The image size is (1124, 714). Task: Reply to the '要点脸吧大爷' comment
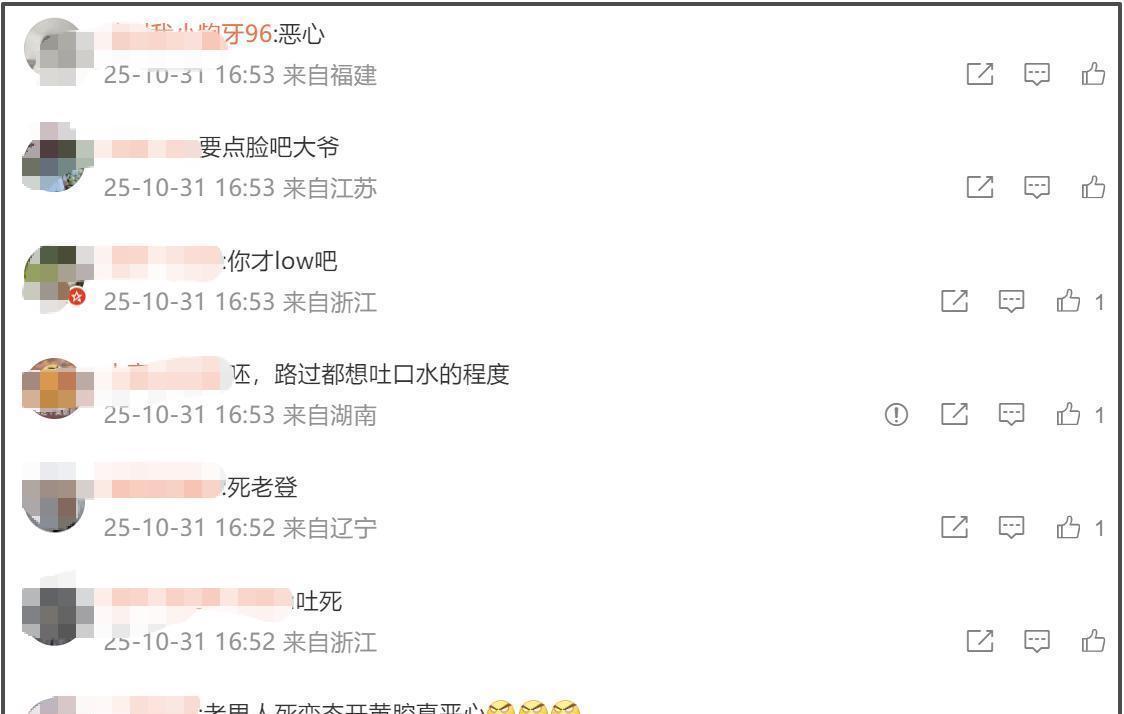click(1037, 188)
